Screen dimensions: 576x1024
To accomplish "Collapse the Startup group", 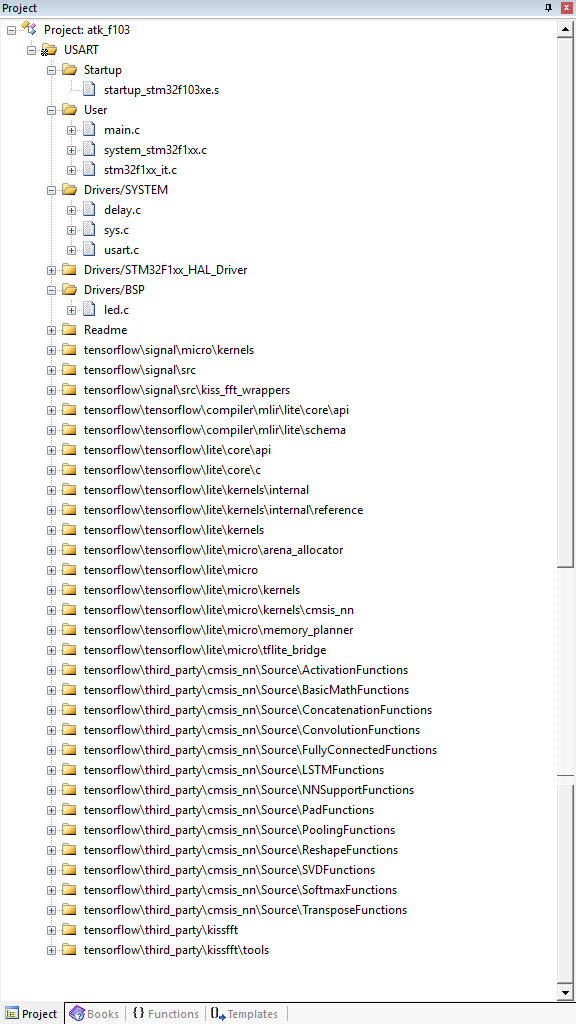I will tap(52, 70).
